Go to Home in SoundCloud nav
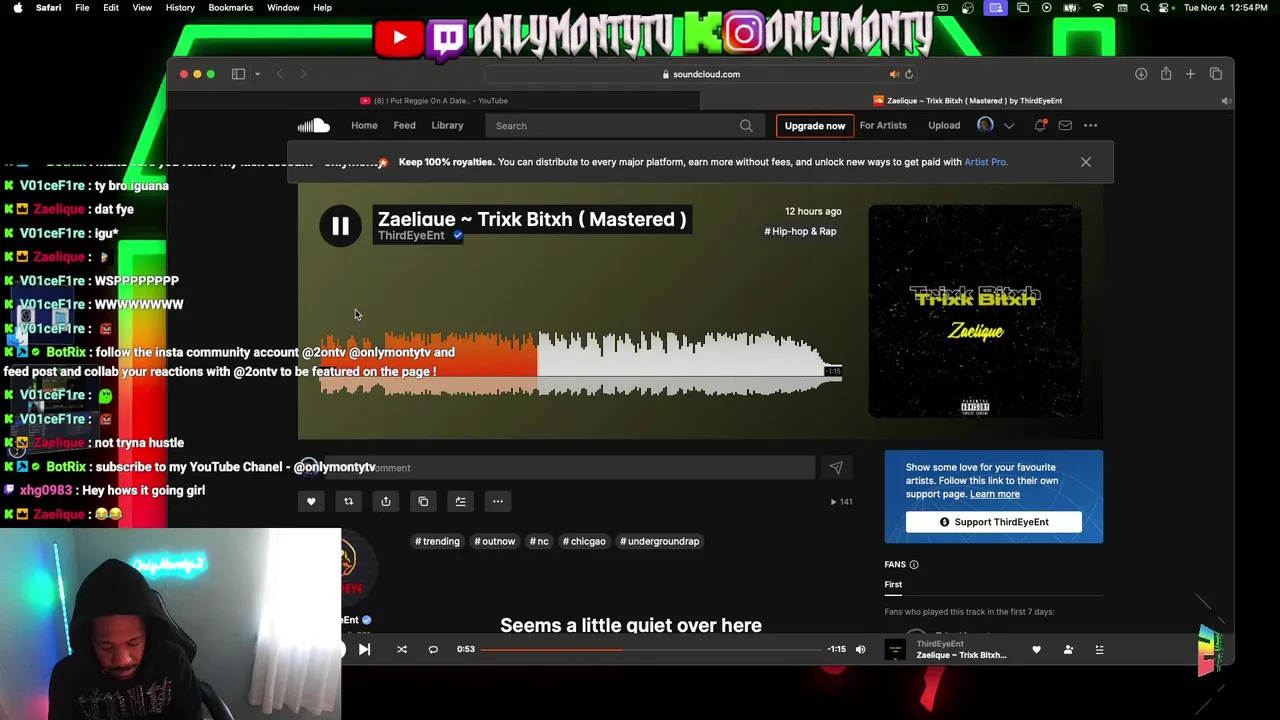Image resolution: width=1280 pixels, height=720 pixels. coord(364,126)
